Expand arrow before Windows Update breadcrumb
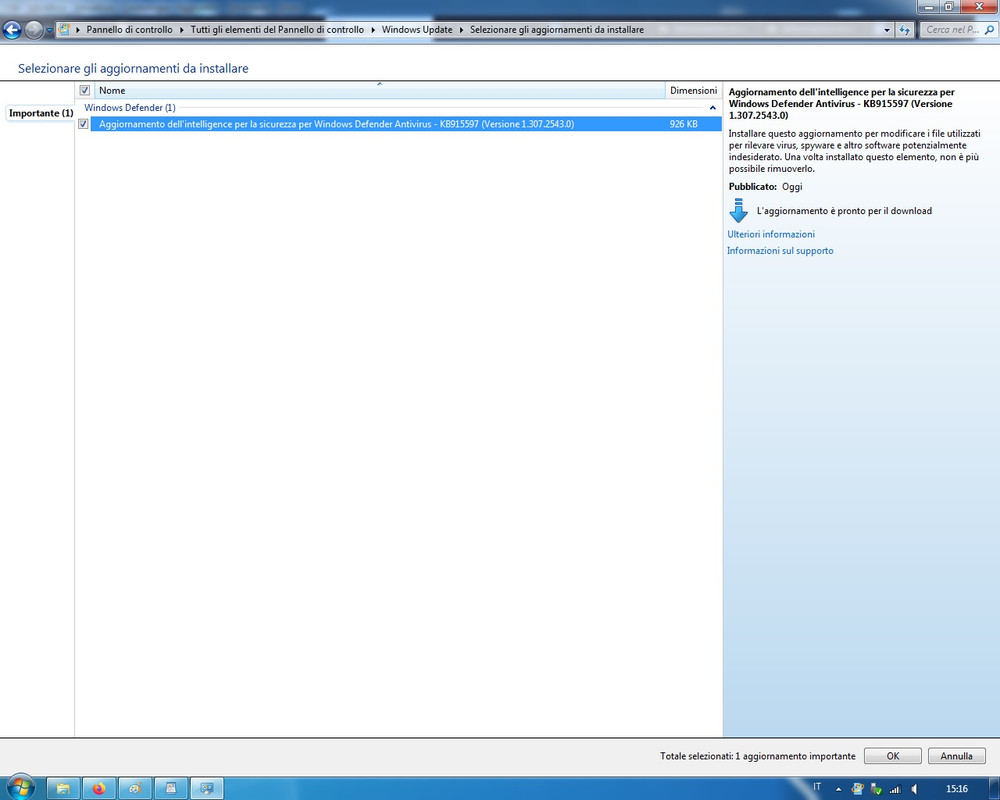 tap(373, 30)
